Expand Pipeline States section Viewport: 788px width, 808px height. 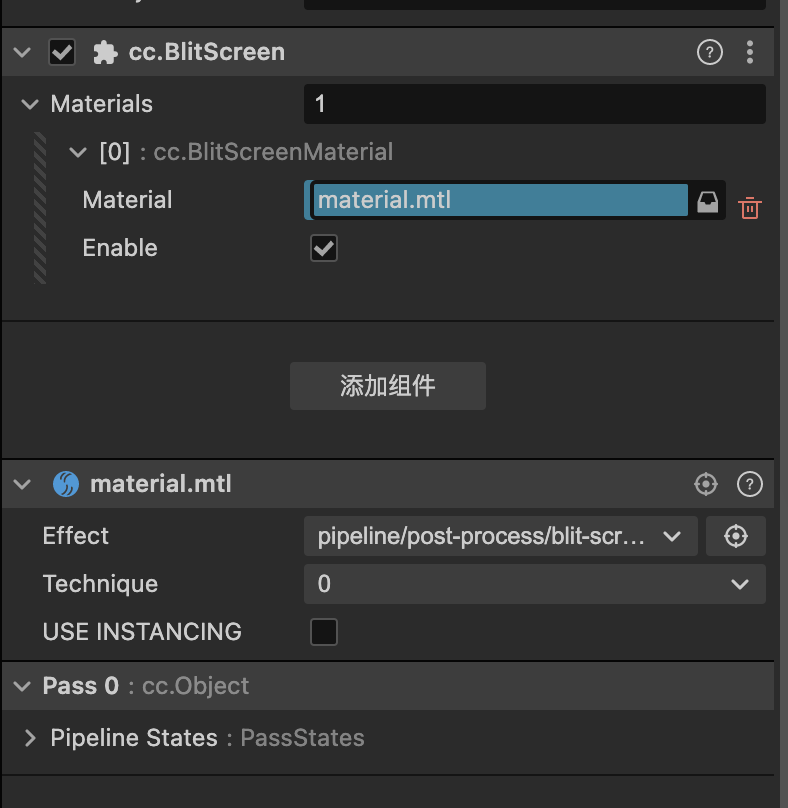pyautogui.click(x=30, y=738)
